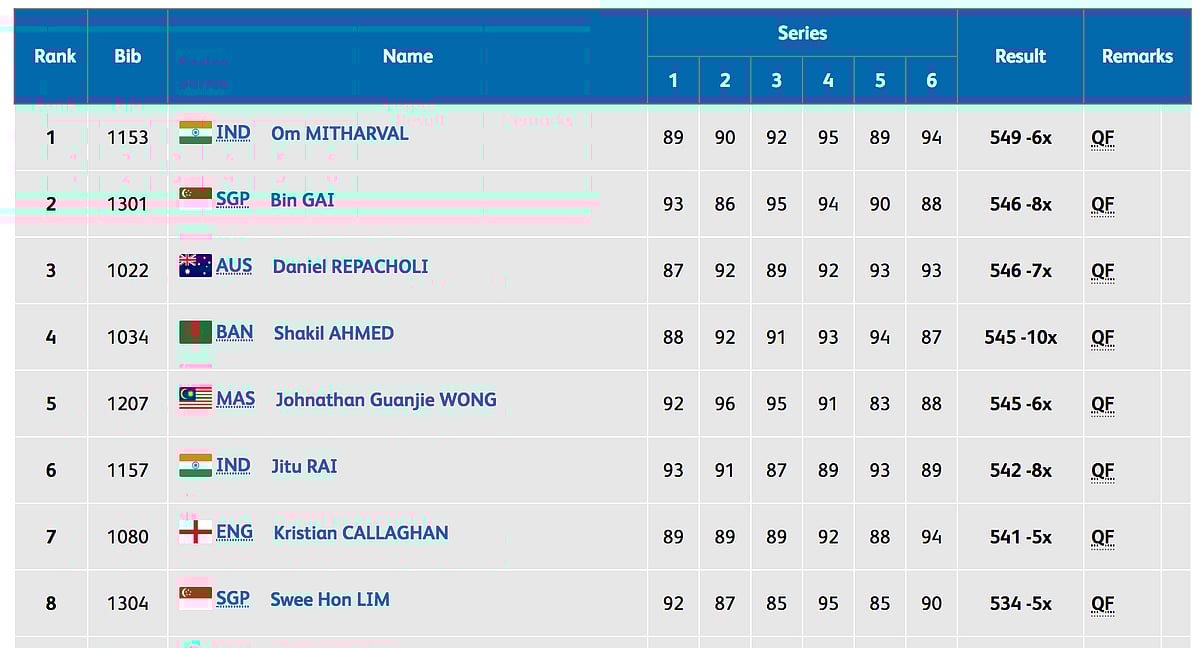Click the Singapore flag beside Swee Hon LIM

[195, 598]
